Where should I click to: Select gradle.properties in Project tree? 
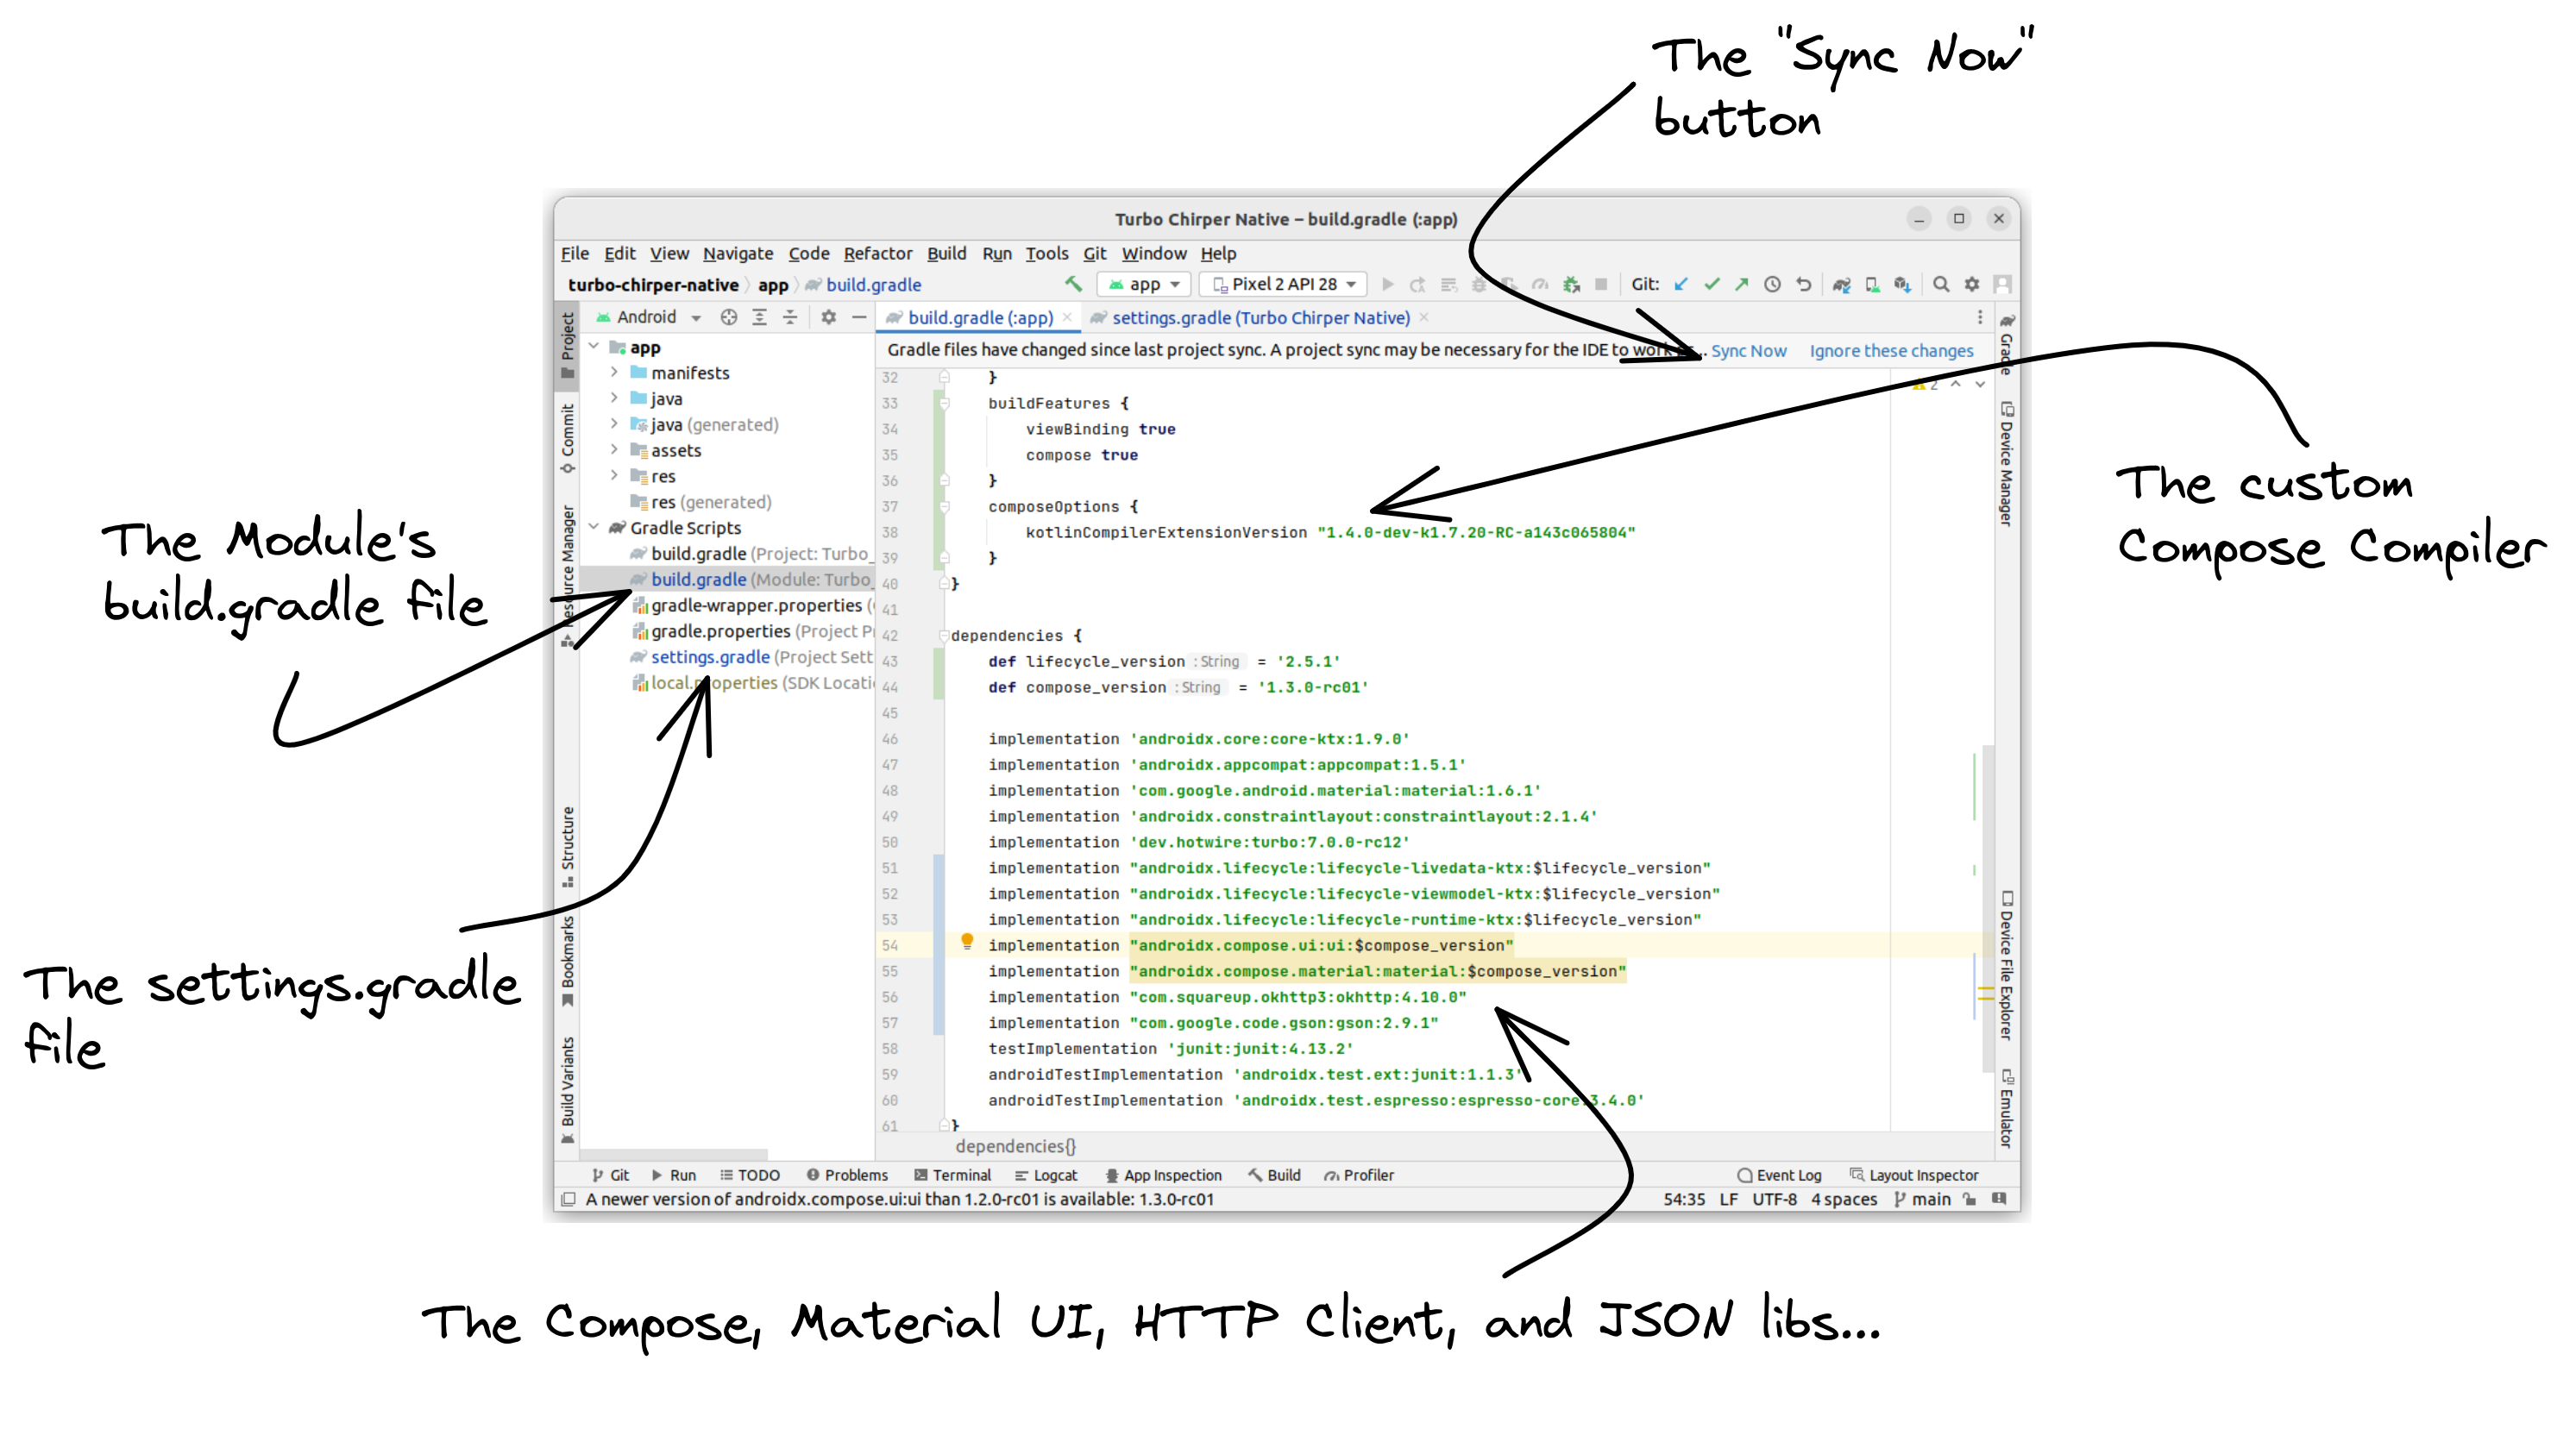[x=727, y=631]
